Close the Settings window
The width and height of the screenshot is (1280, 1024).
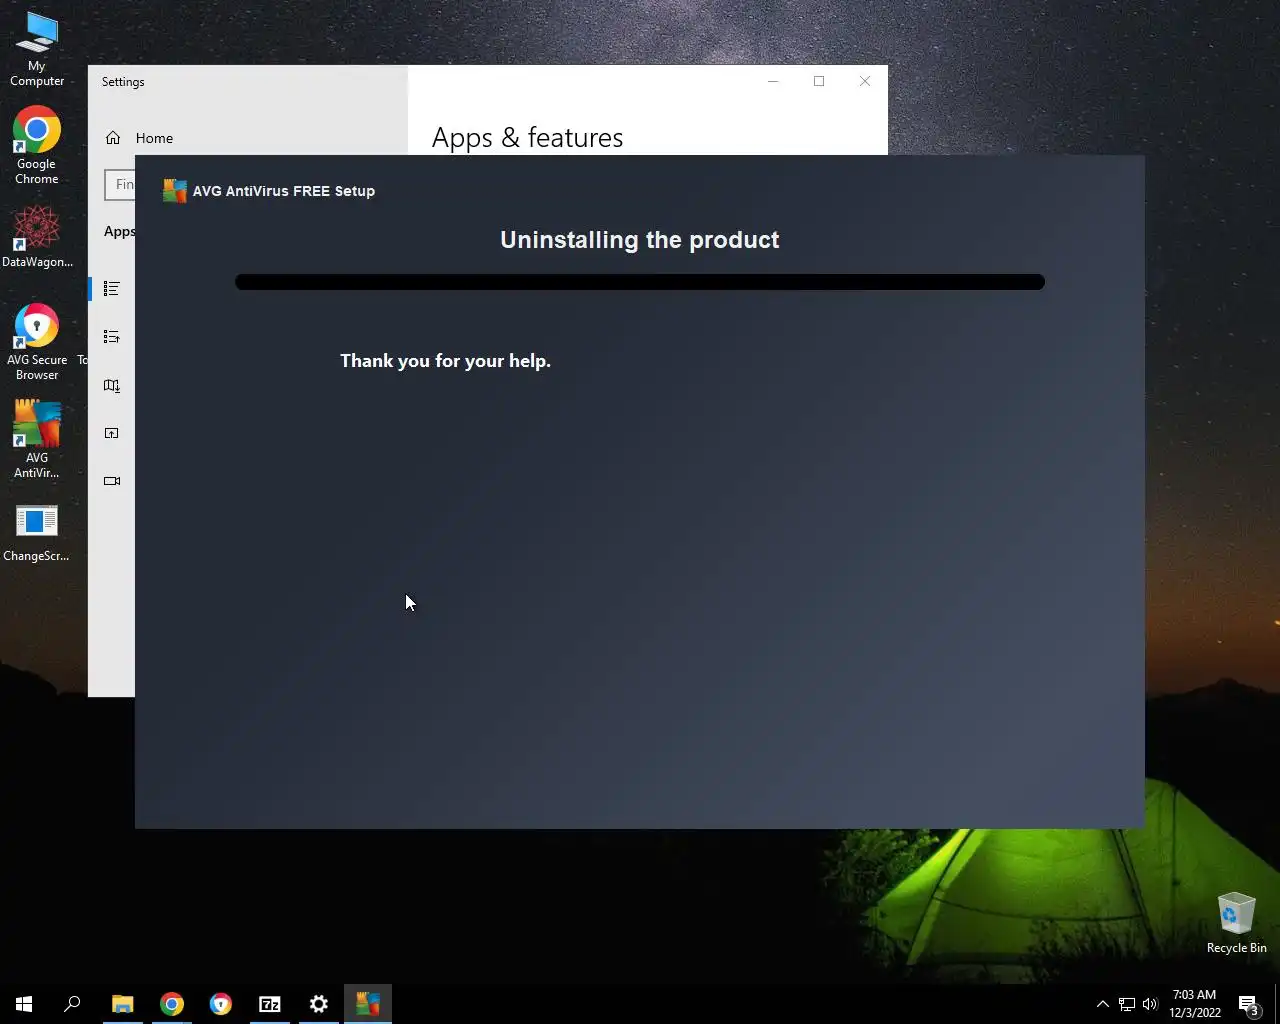point(865,81)
